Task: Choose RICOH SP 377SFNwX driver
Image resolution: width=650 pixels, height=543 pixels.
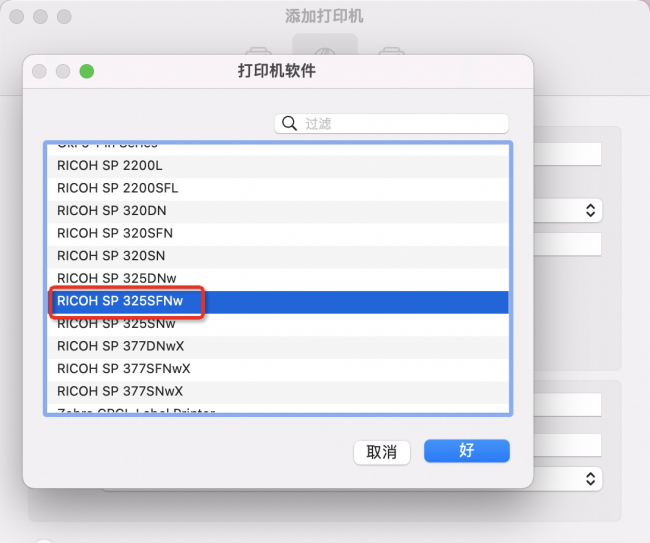Action: pos(278,368)
